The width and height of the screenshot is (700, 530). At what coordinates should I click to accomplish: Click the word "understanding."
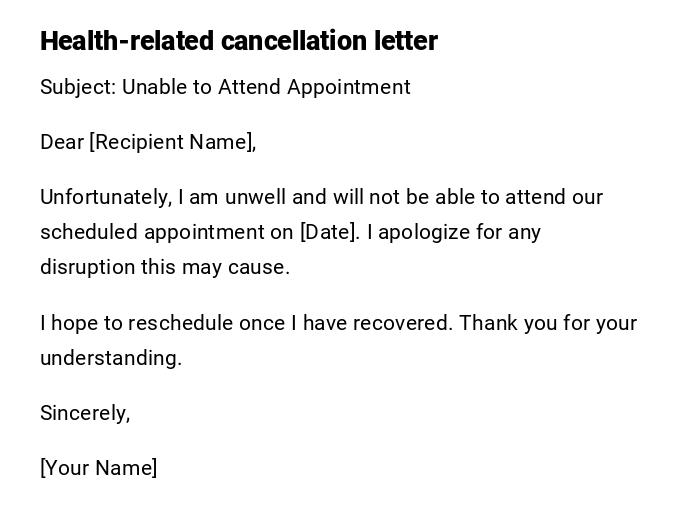pos(111,358)
